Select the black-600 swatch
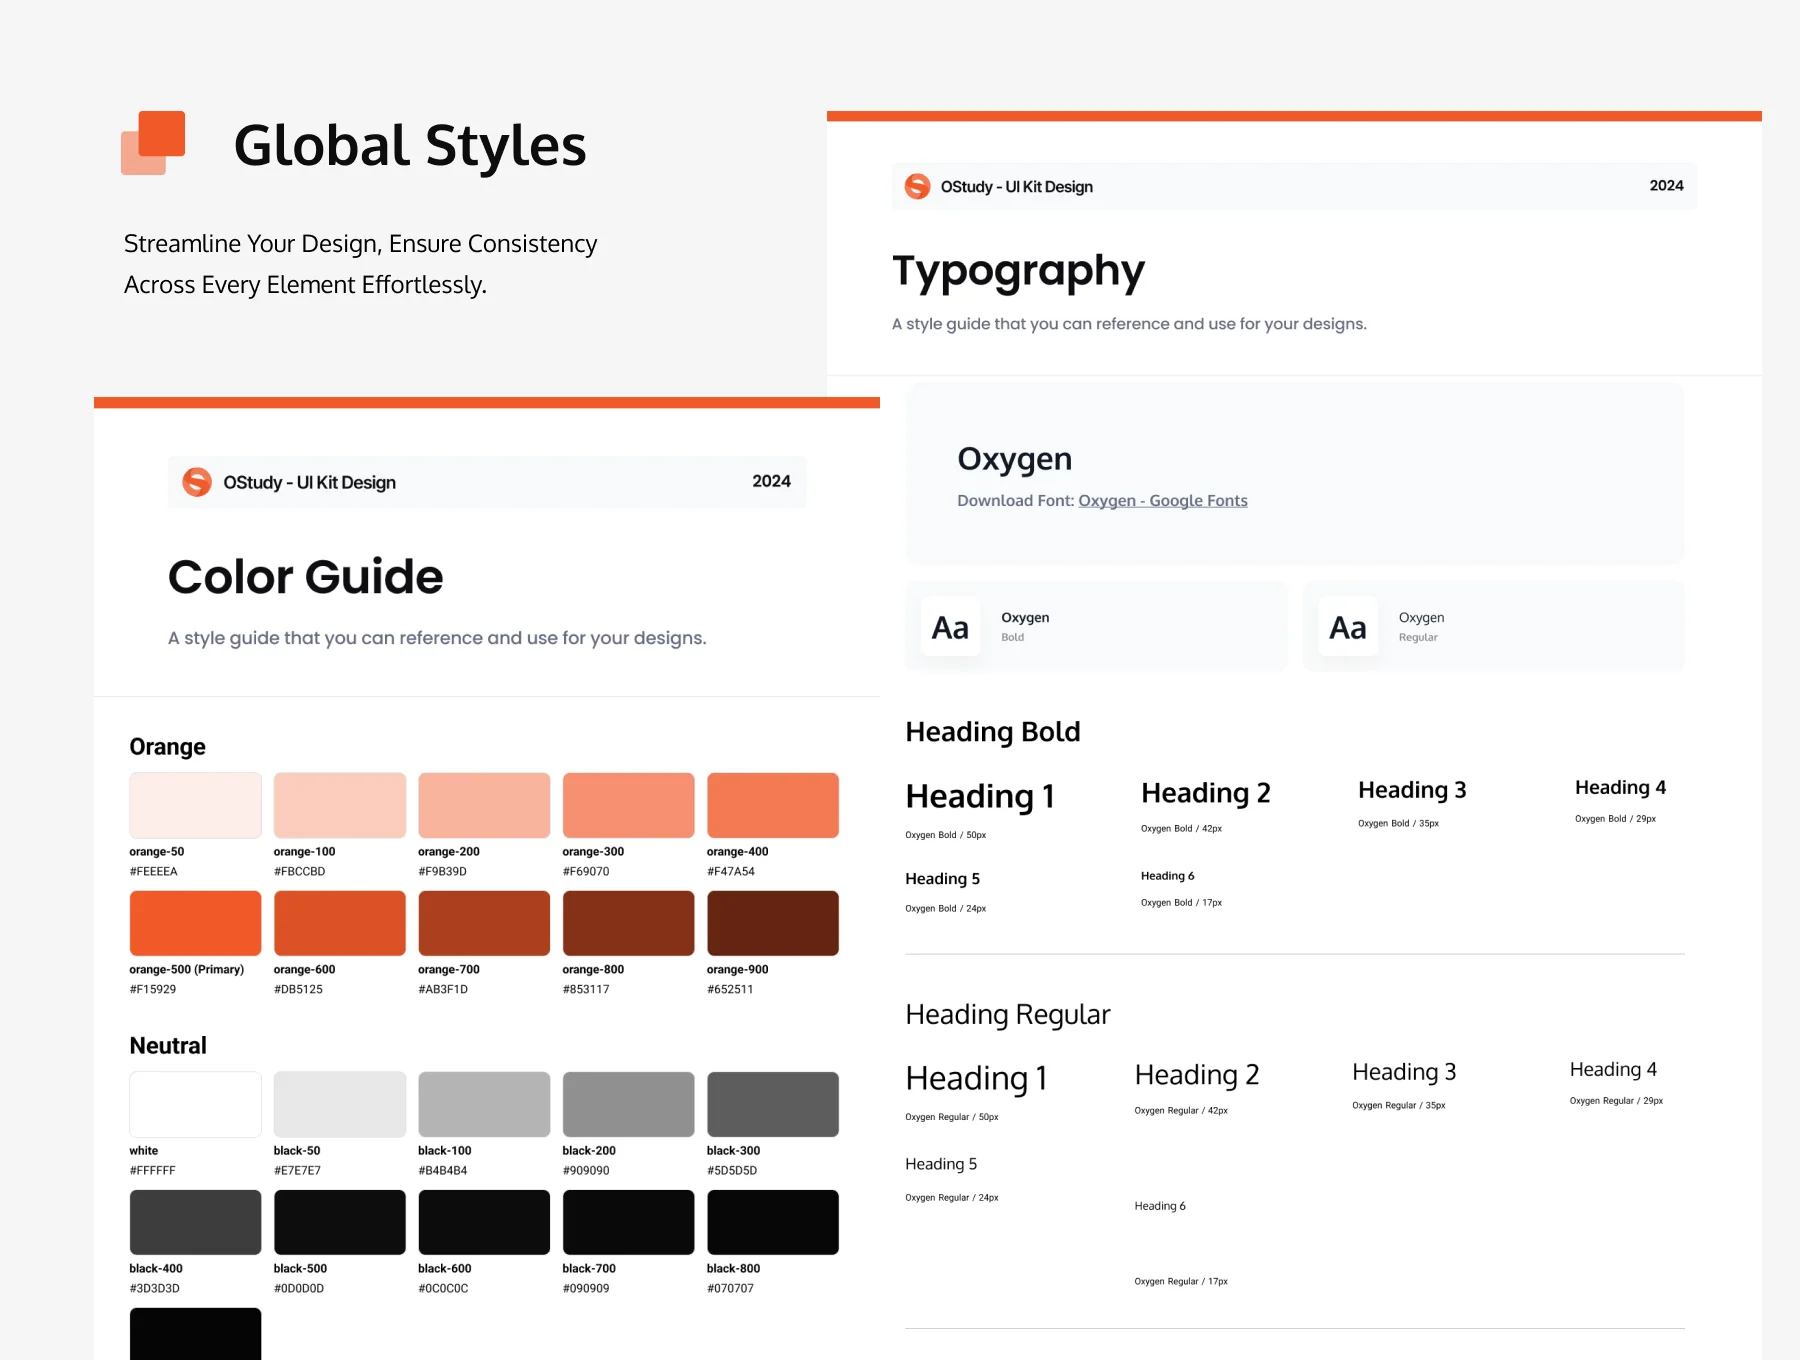 click(x=484, y=1222)
